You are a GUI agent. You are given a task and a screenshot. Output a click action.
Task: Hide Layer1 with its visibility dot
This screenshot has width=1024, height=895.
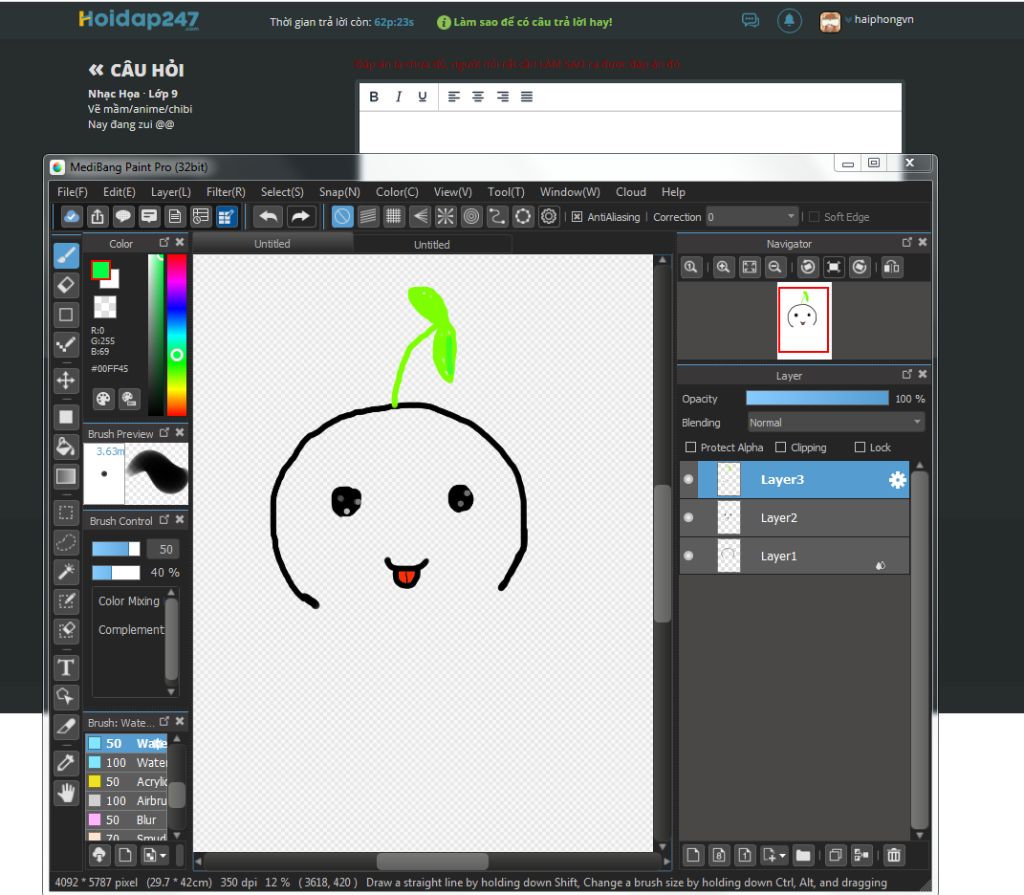pyautogui.click(x=688, y=556)
